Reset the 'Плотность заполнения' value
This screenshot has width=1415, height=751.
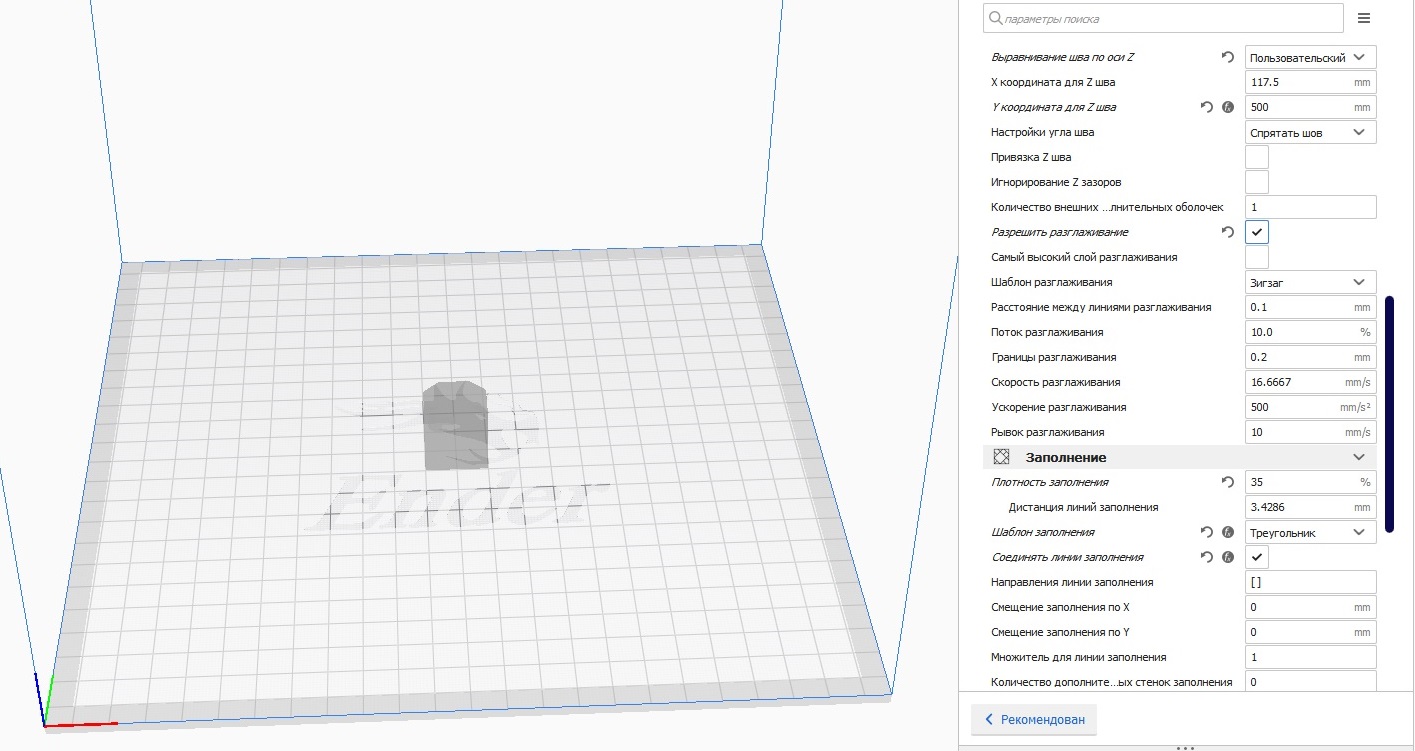point(1228,482)
